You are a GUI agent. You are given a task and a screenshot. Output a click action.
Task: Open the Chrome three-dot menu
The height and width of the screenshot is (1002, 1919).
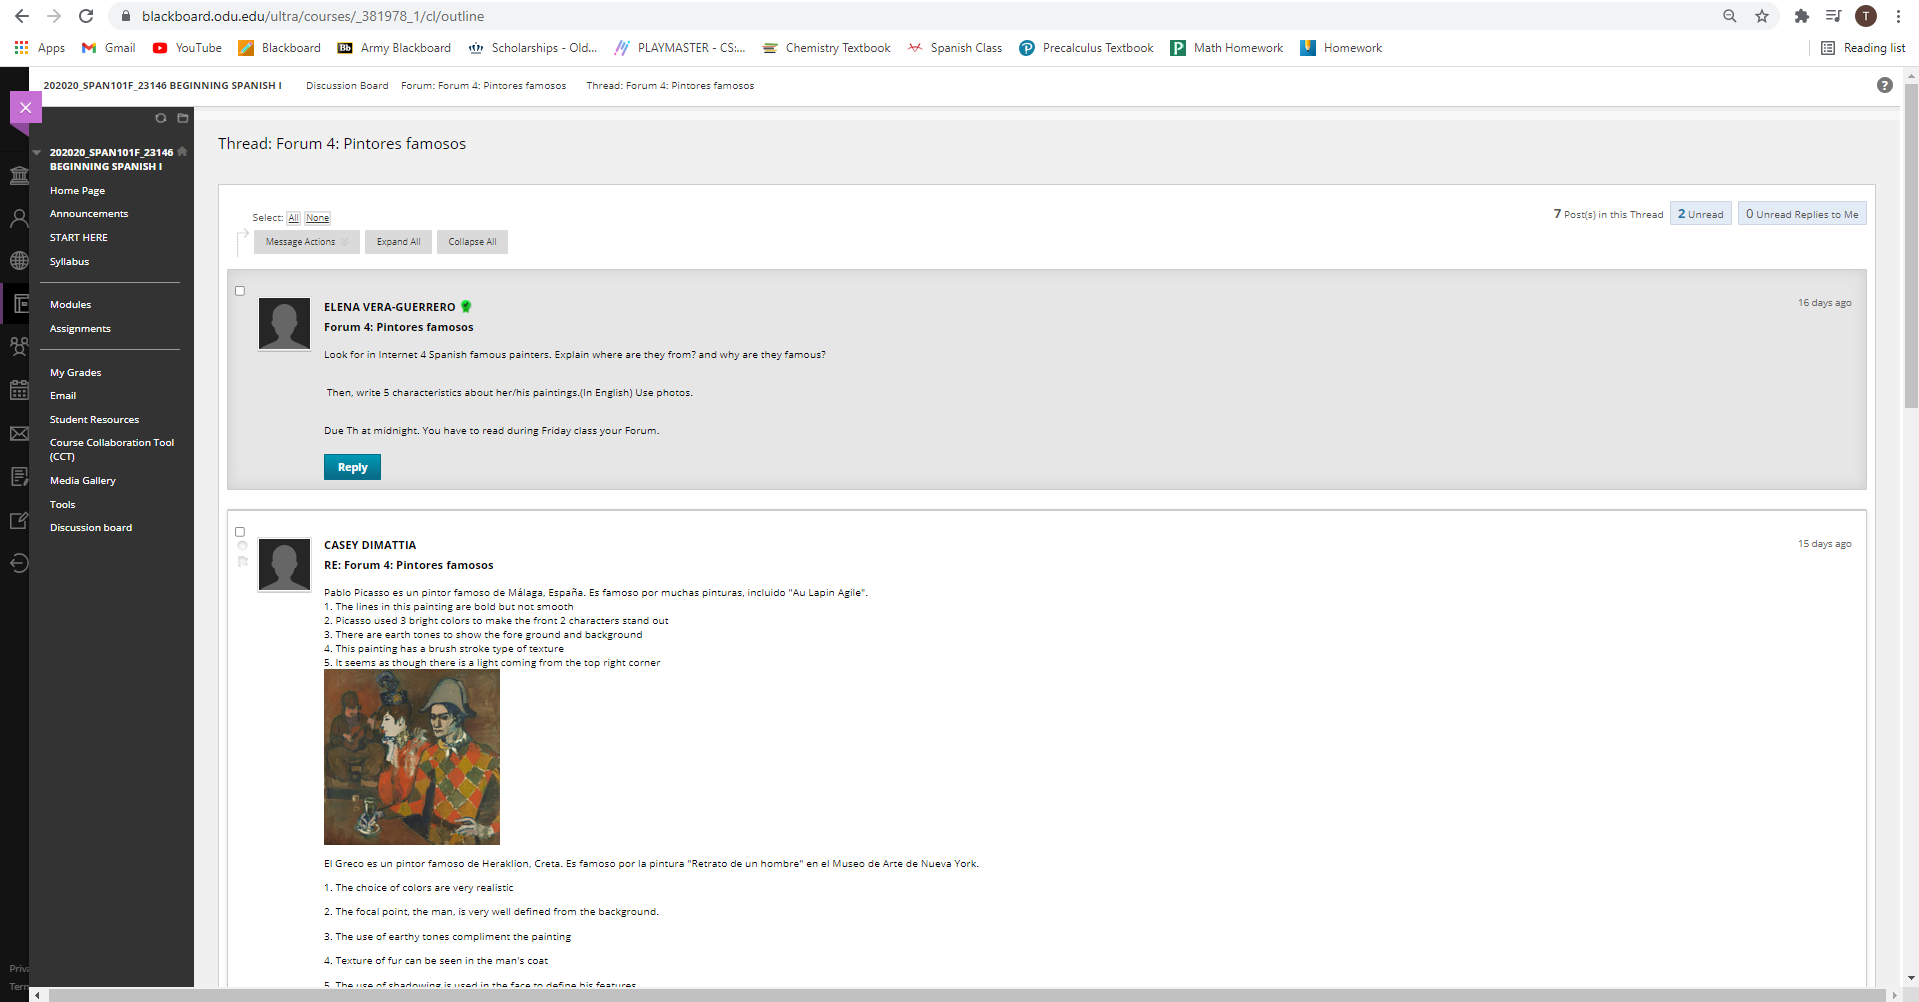pos(1898,16)
